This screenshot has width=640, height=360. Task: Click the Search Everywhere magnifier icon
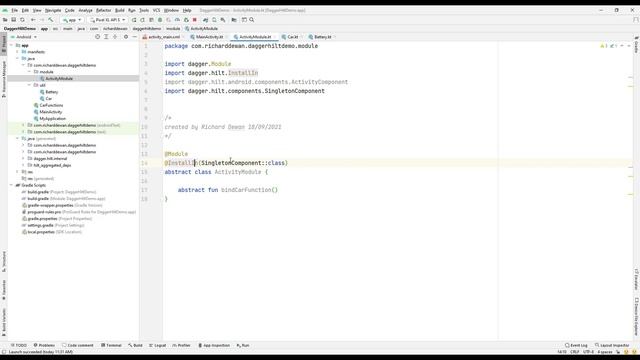[252, 20]
